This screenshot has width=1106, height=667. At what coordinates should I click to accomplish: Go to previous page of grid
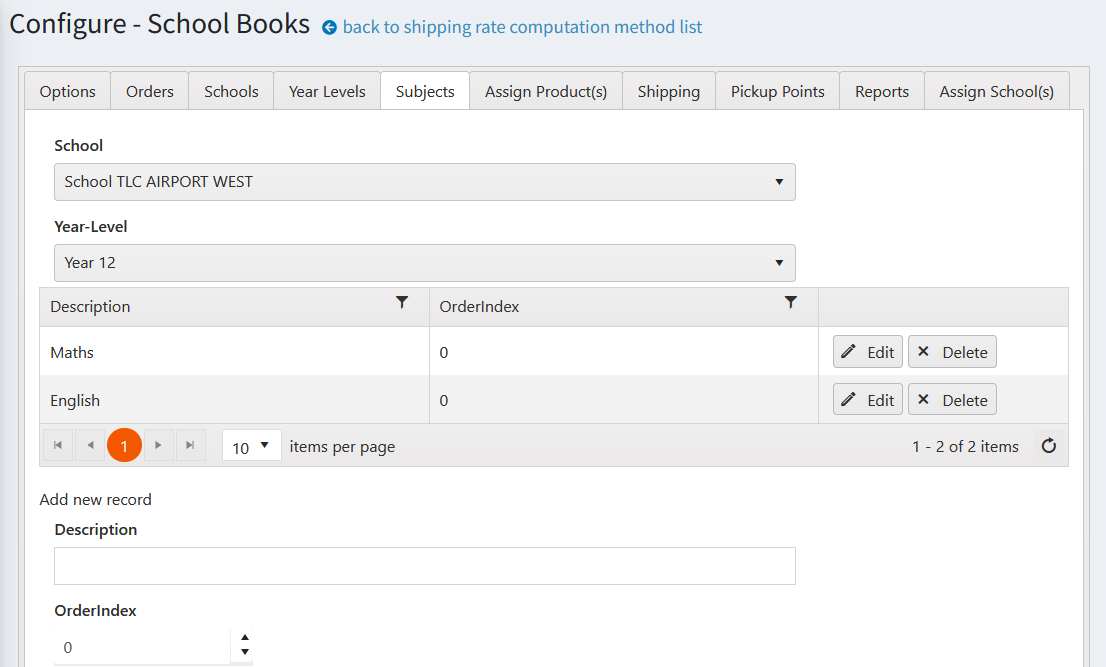(x=90, y=446)
